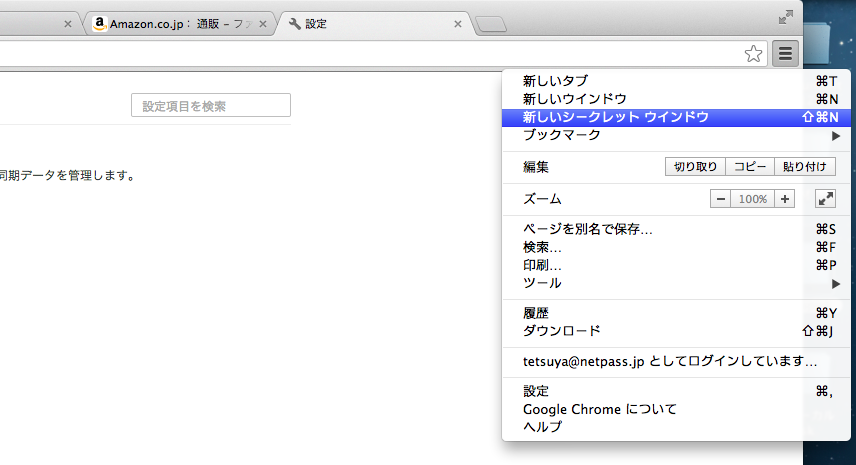Open the Chrome hamburger menu button

(x=785, y=53)
